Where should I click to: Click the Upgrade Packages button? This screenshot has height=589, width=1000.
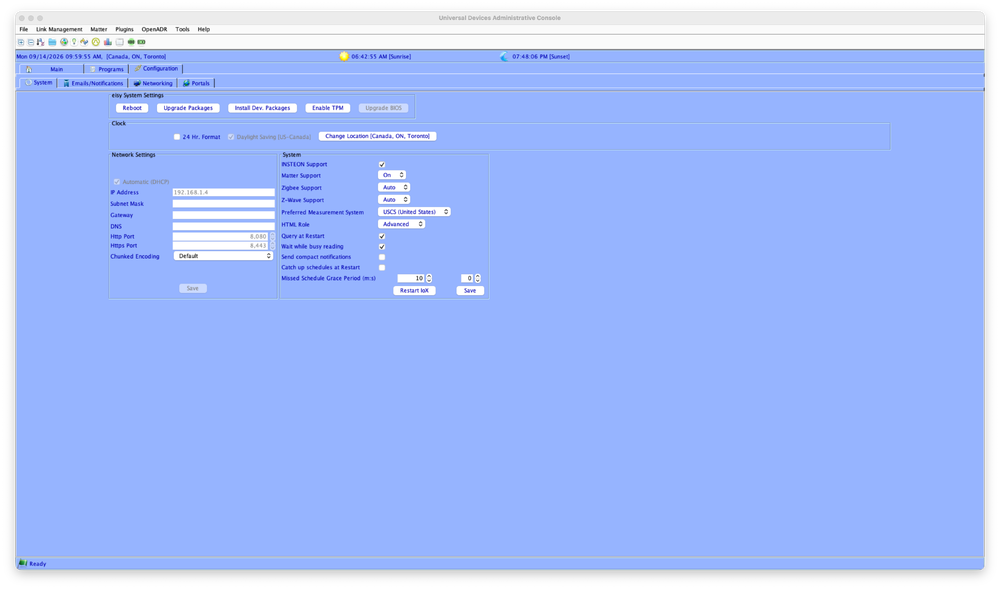[x=188, y=108]
